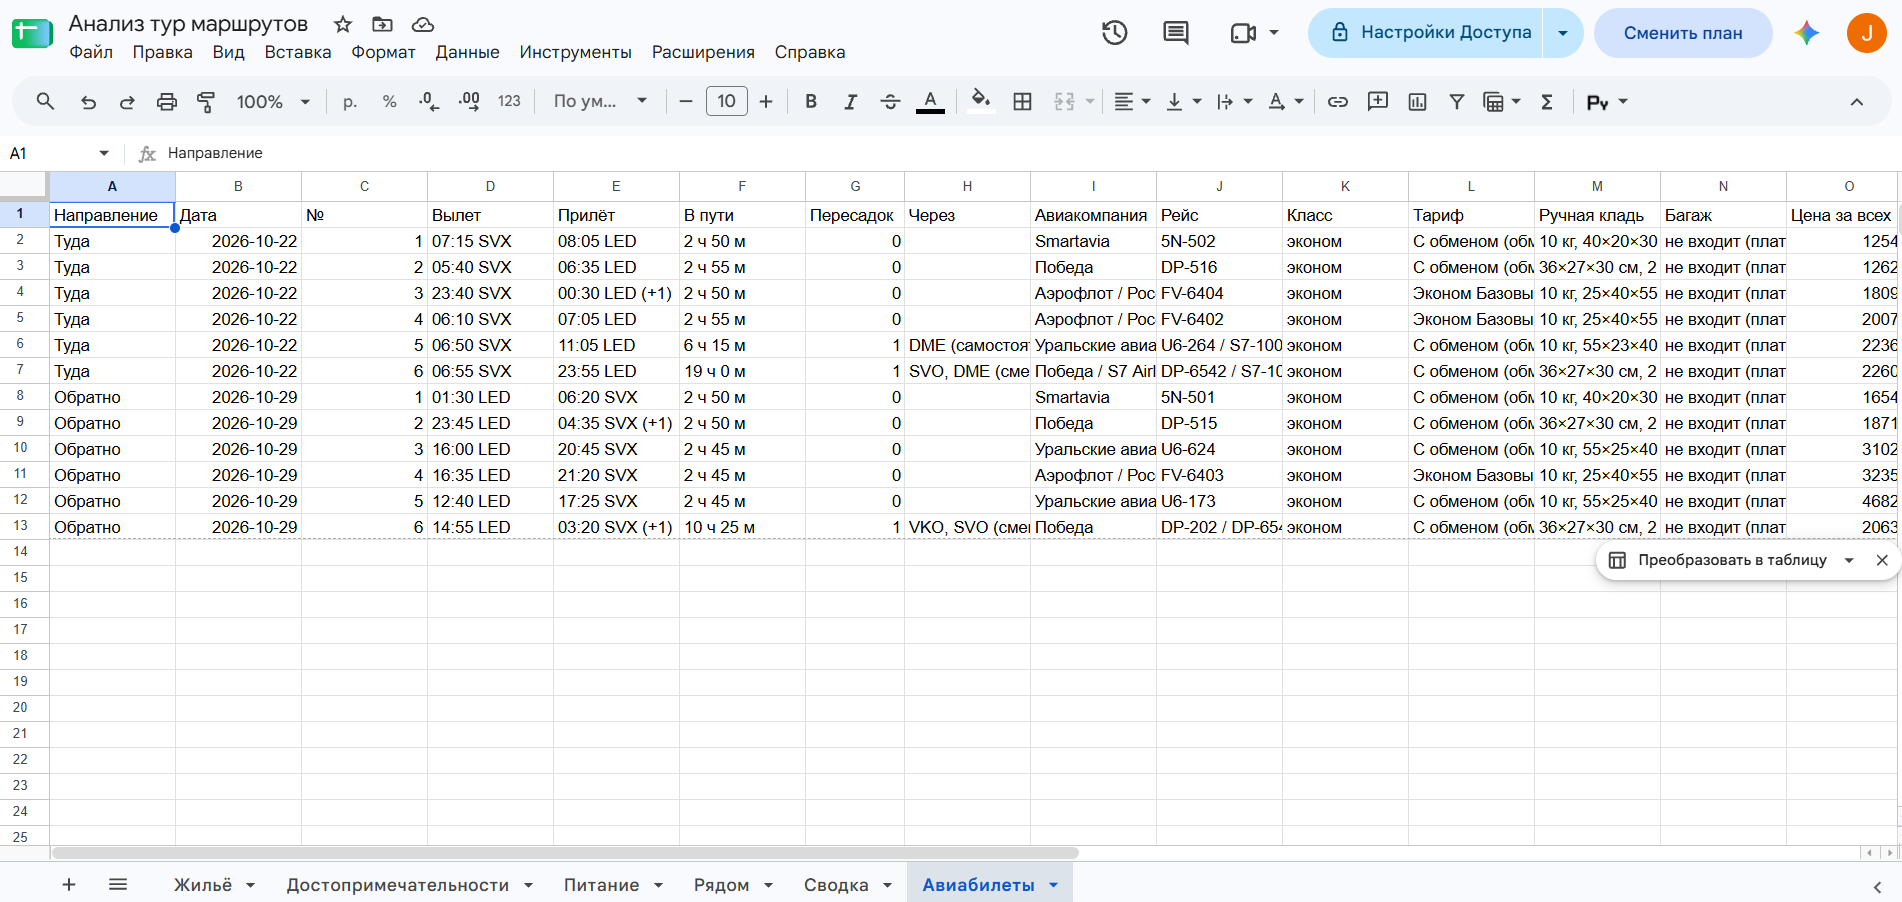Open the fill color picker
This screenshot has height=902, width=1902.
[981, 101]
